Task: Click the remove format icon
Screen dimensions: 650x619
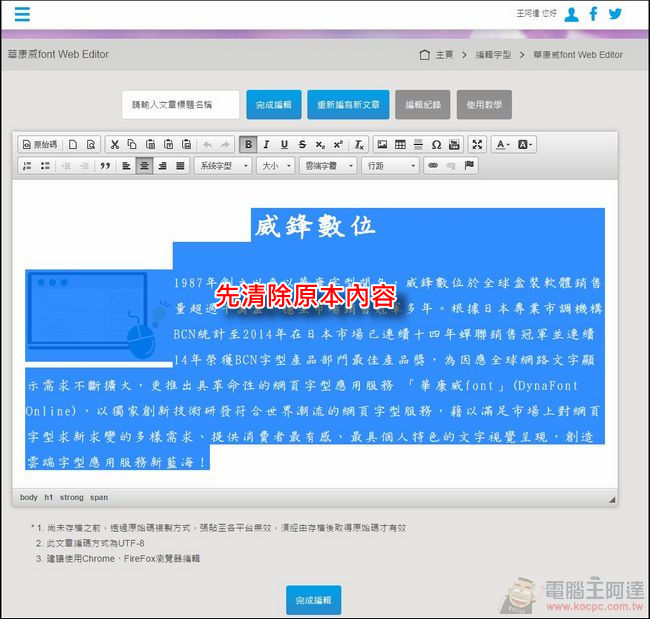Action: pos(359,144)
